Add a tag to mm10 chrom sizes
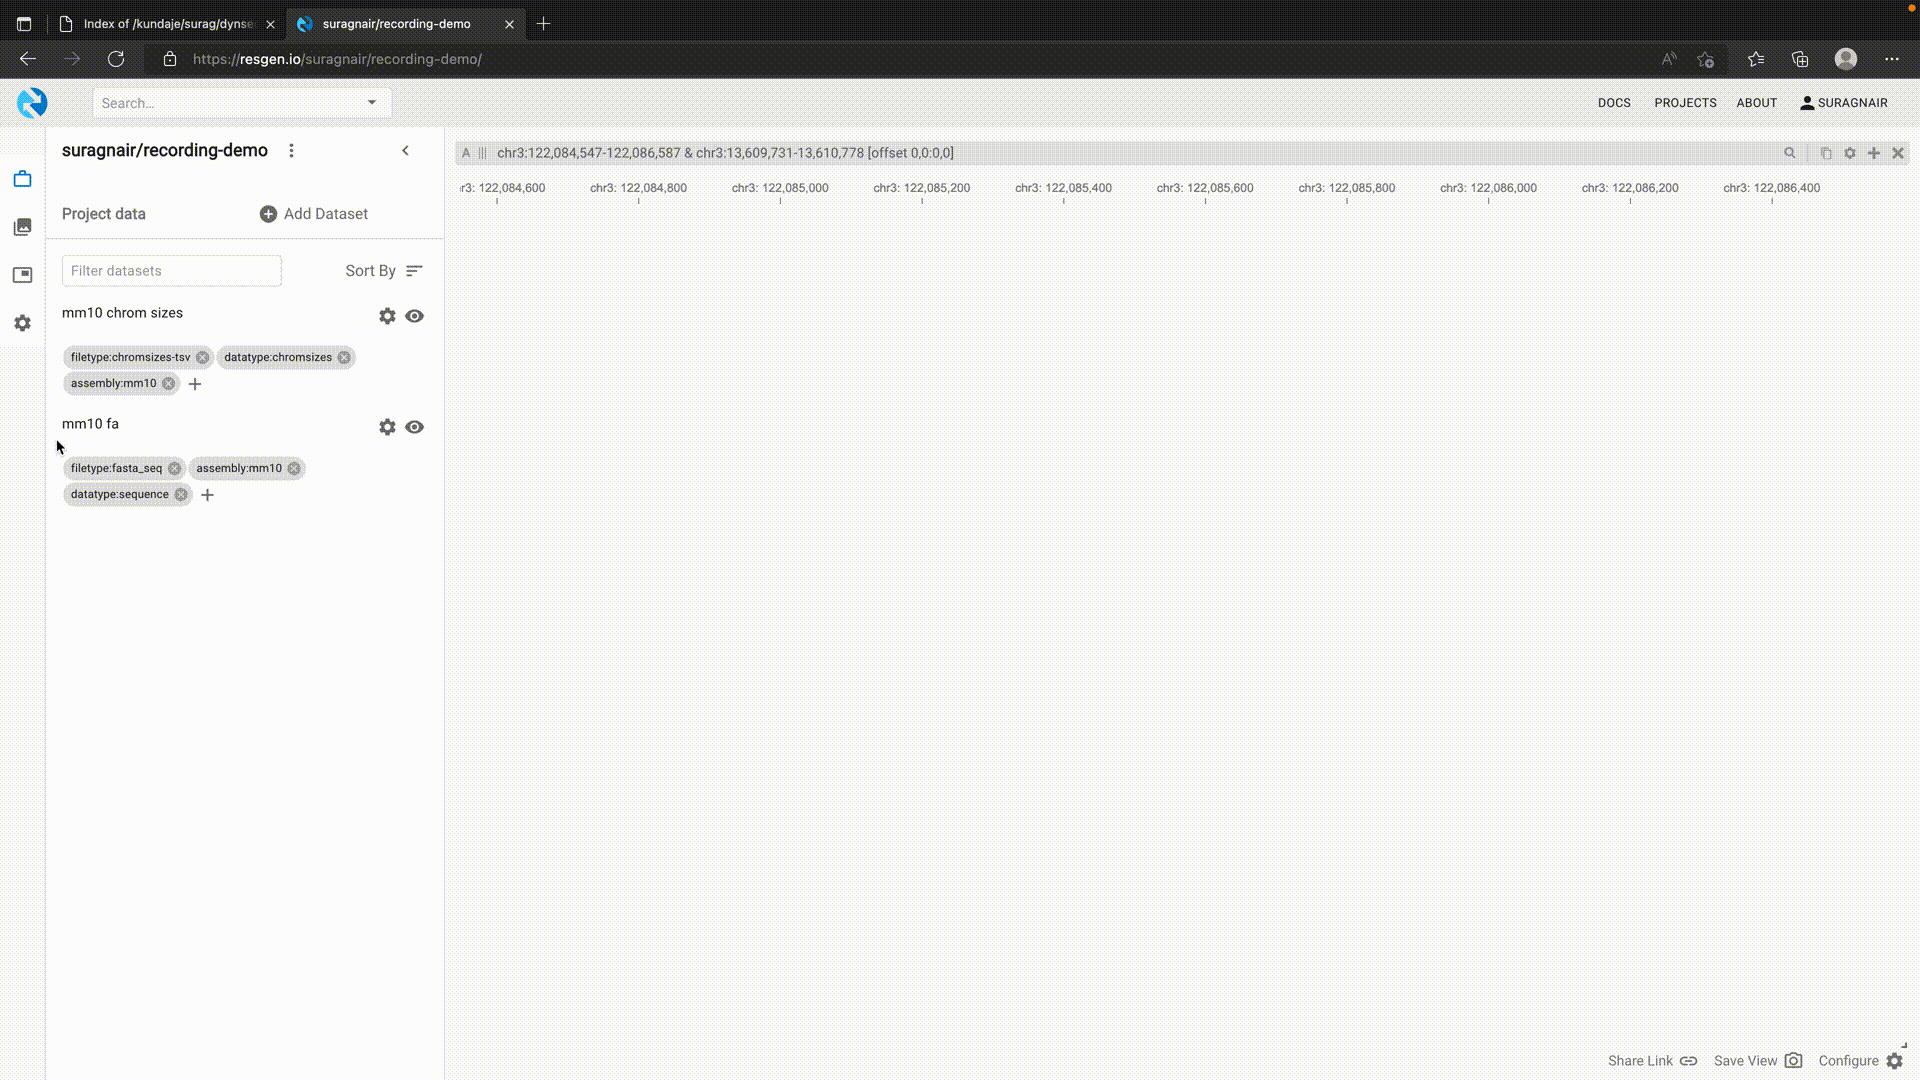Screen dimensions: 1920x1080 point(195,384)
